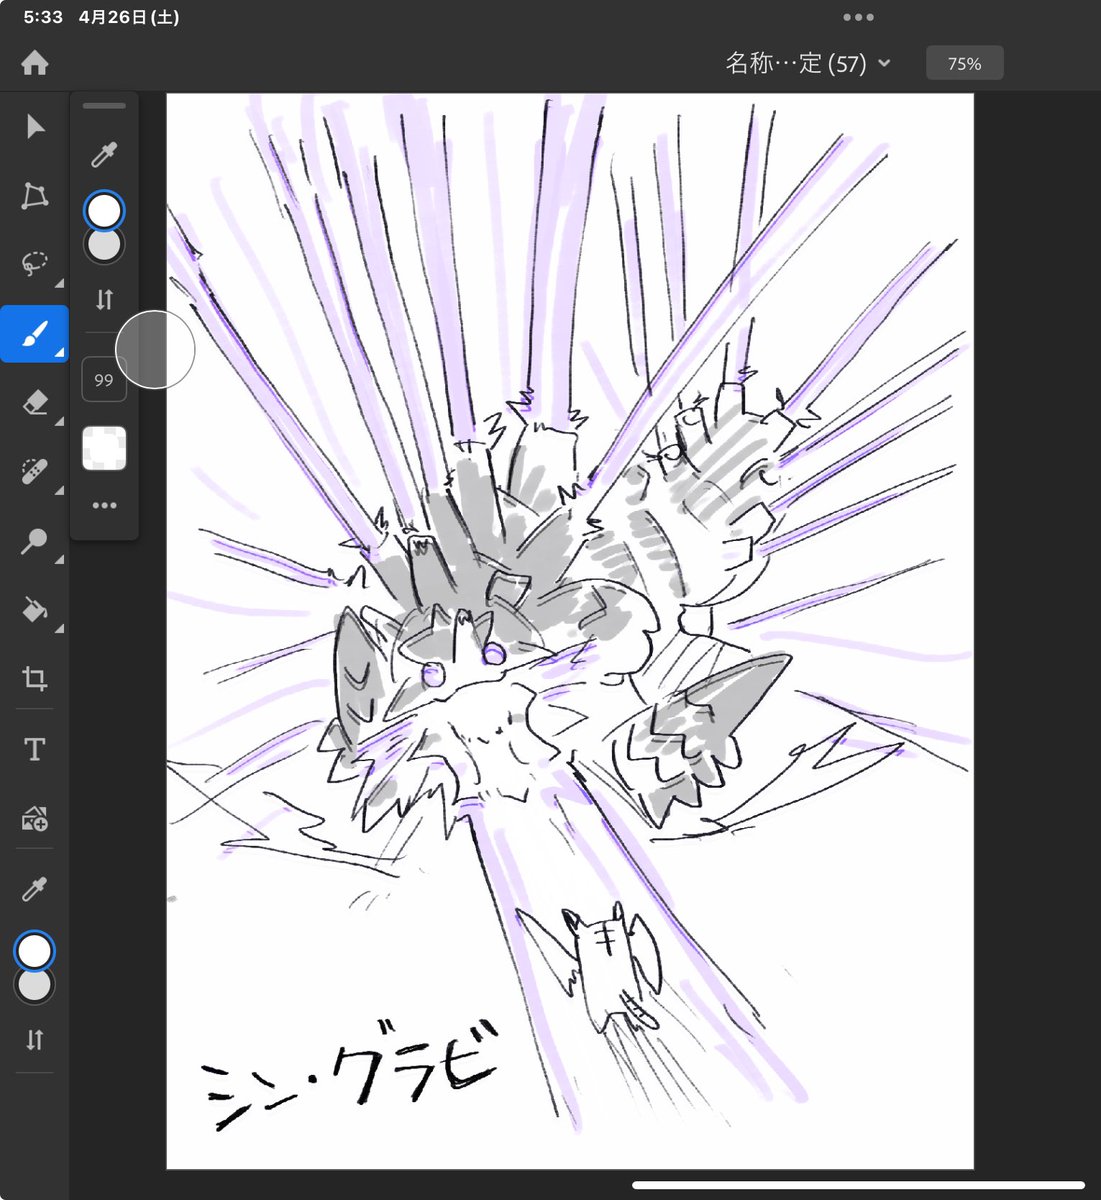Expand the Brush tool sub-options triangle
Image resolution: width=1101 pixels, height=1200 pixels.
tap(60, 353)
